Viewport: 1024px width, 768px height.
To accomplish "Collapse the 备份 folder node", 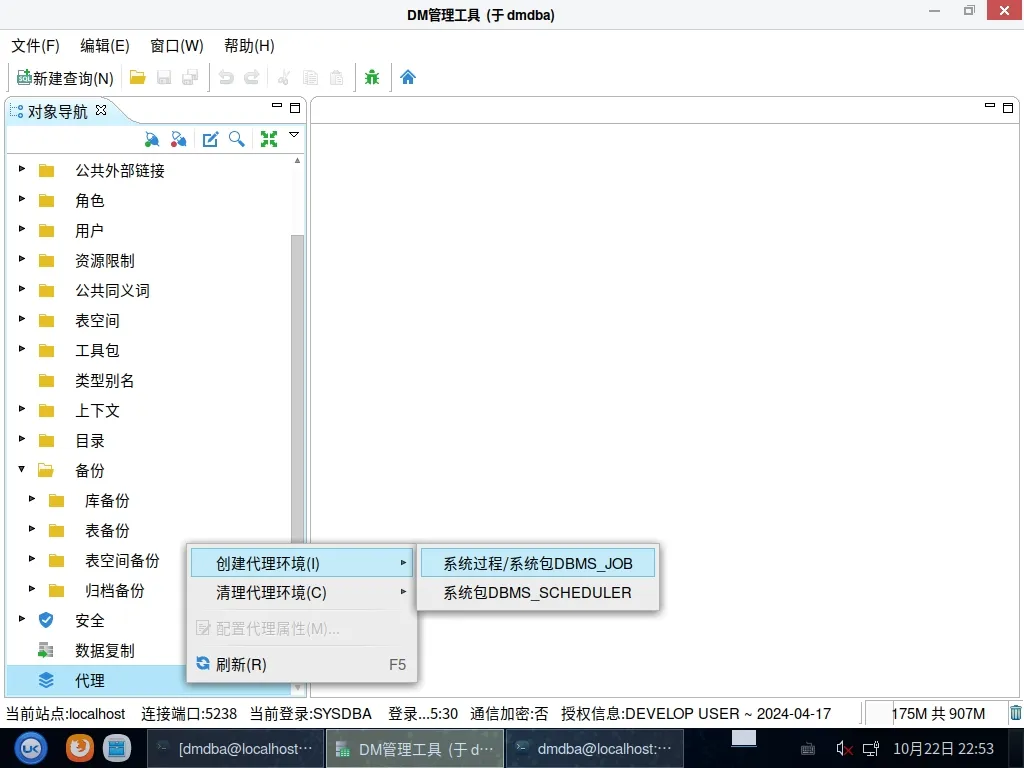I will point(22,470).
